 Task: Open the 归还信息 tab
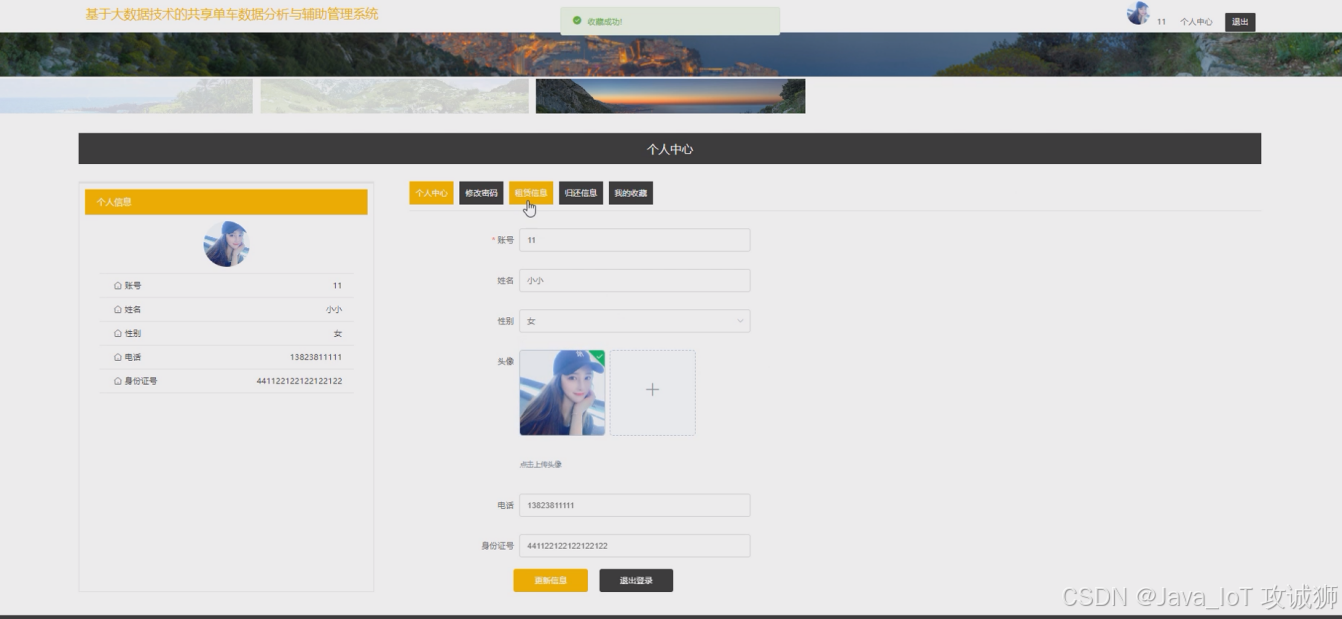[581, 193]
